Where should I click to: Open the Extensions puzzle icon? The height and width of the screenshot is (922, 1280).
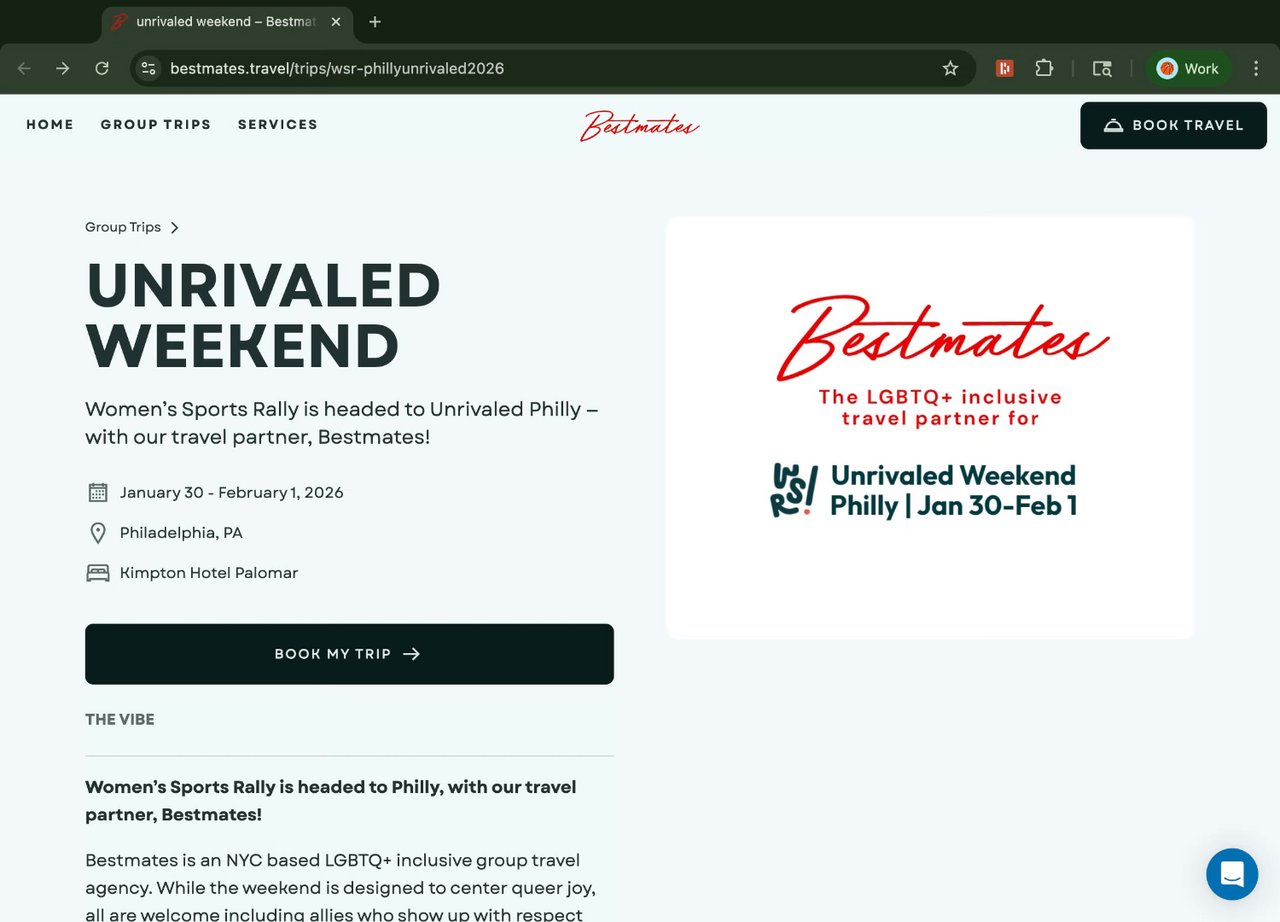1044,68
